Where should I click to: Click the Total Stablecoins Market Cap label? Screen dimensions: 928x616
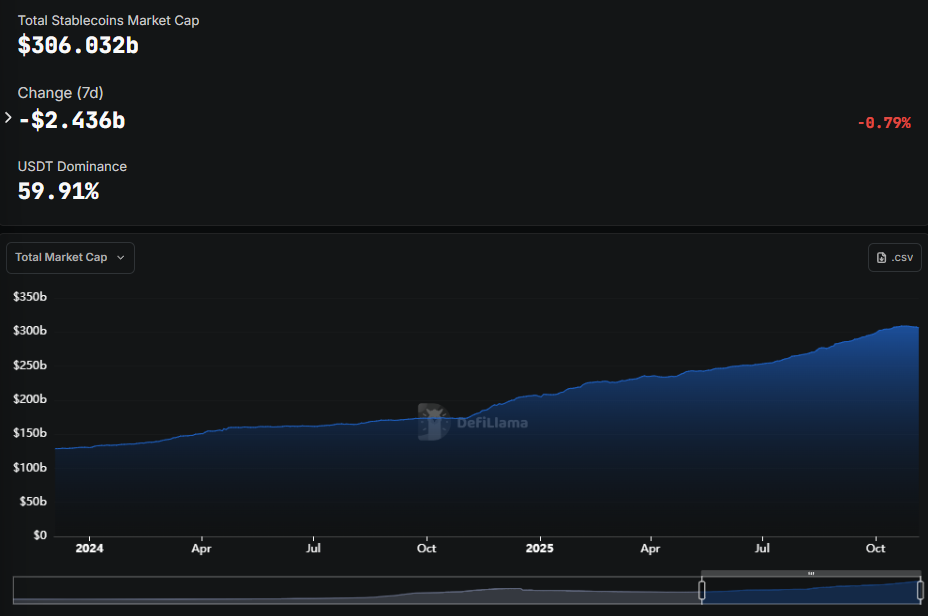[x=108, y=20]
